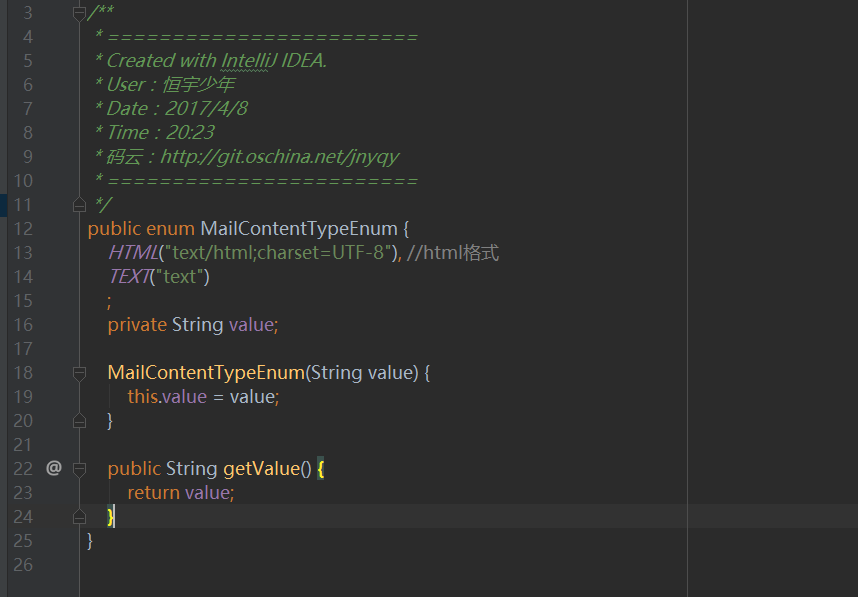Click line number 22 in the gutter
Image resolution: width=858 pixels, height=597 pixels.
coord(23,469)
